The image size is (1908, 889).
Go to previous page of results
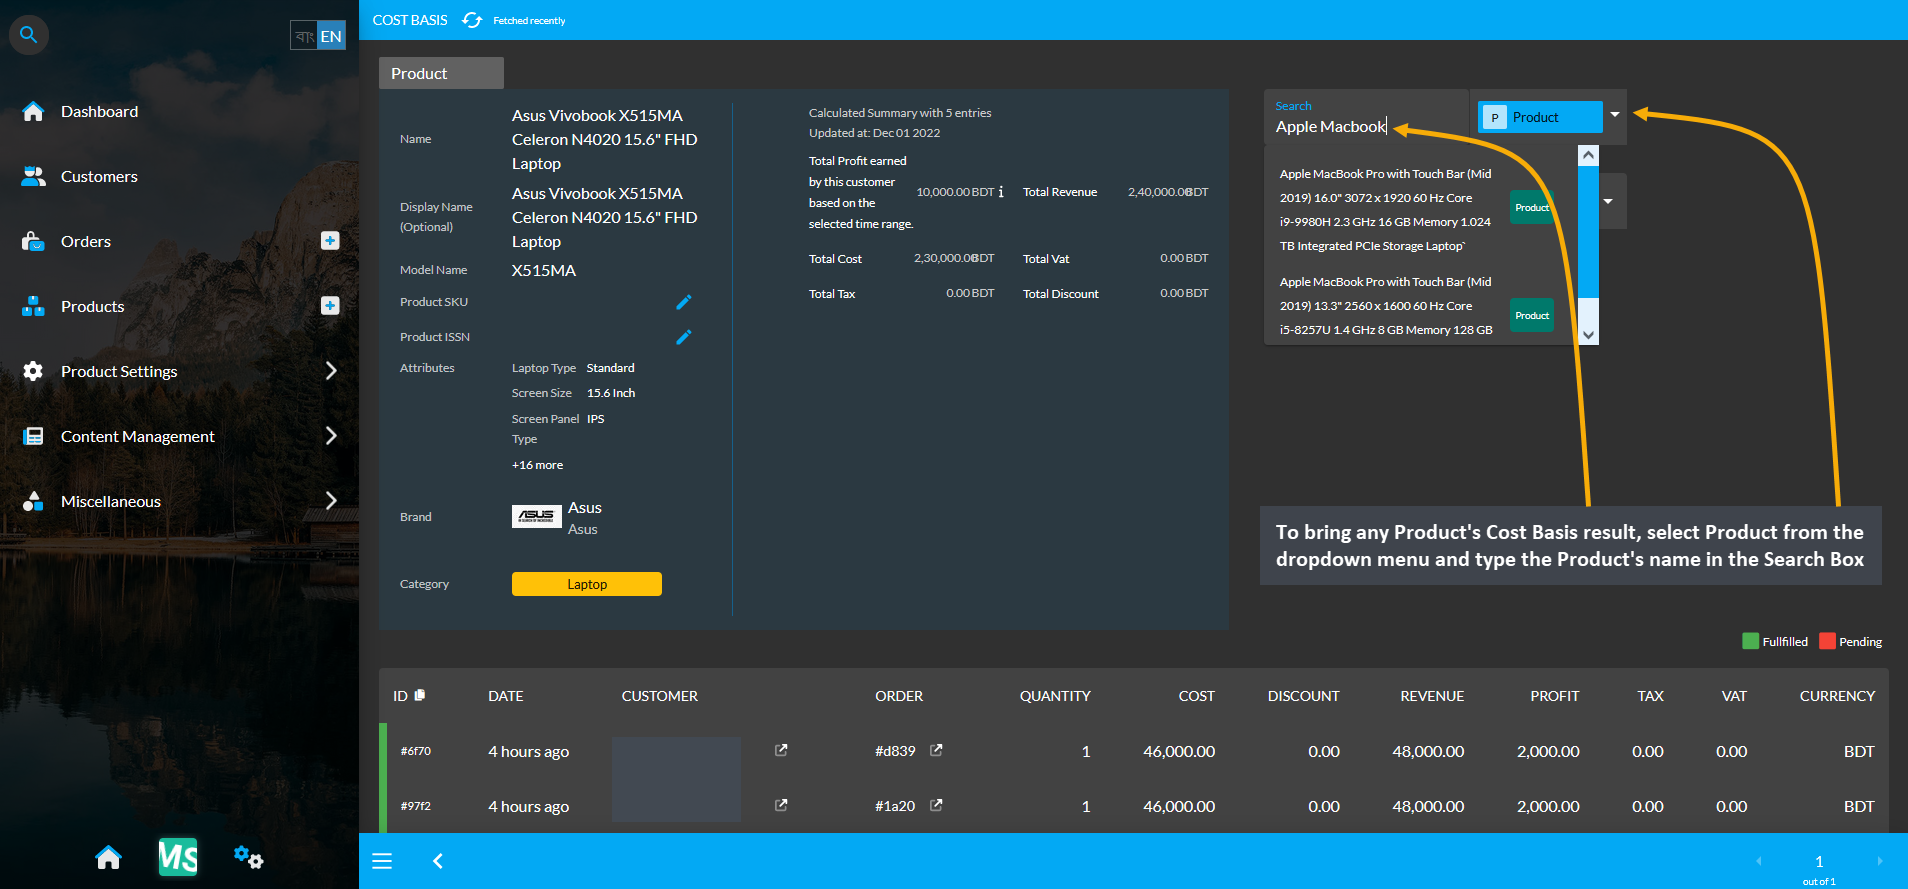pyautogui.click(x=1758, y=861)
